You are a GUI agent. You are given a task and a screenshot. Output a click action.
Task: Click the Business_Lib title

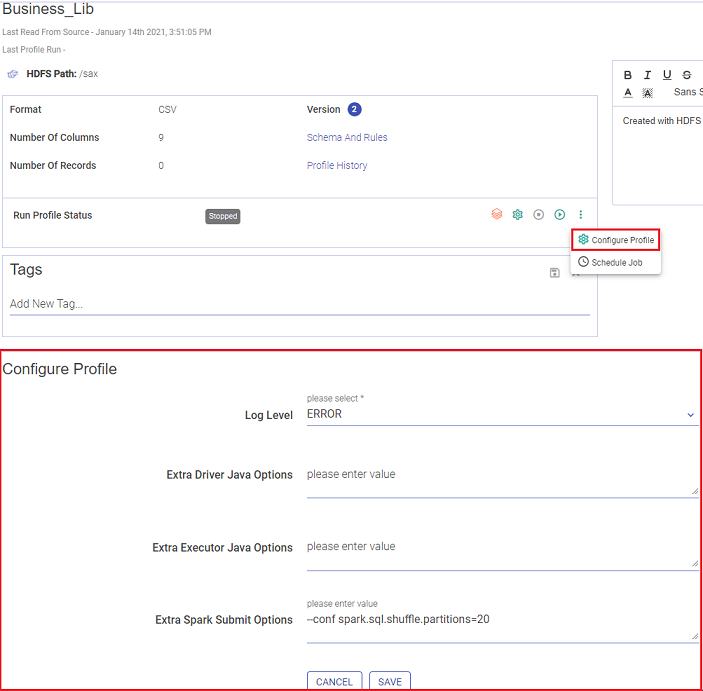48,9
